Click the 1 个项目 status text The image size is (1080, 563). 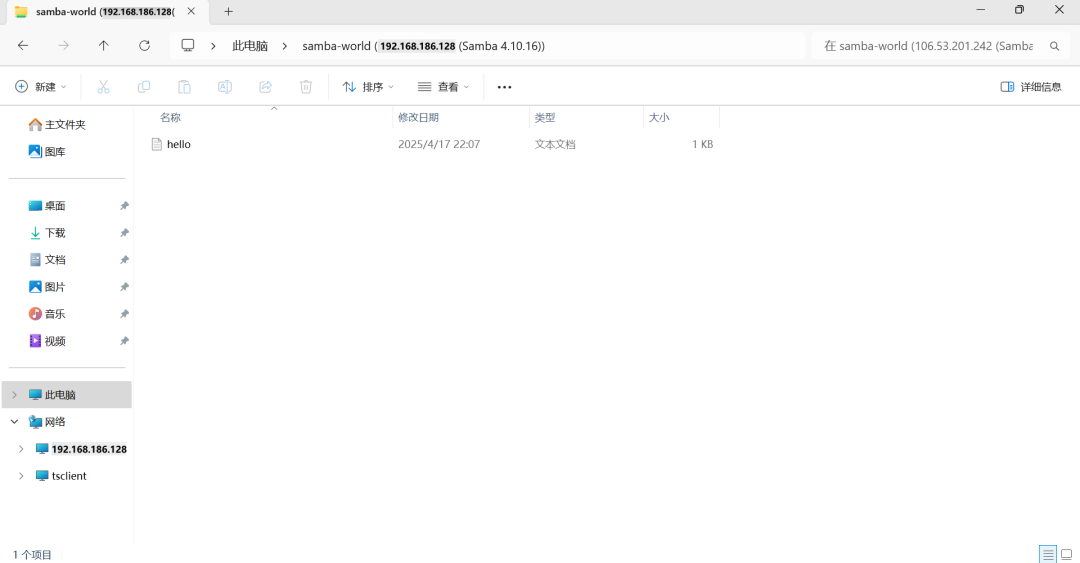click(x=32, y=555)
